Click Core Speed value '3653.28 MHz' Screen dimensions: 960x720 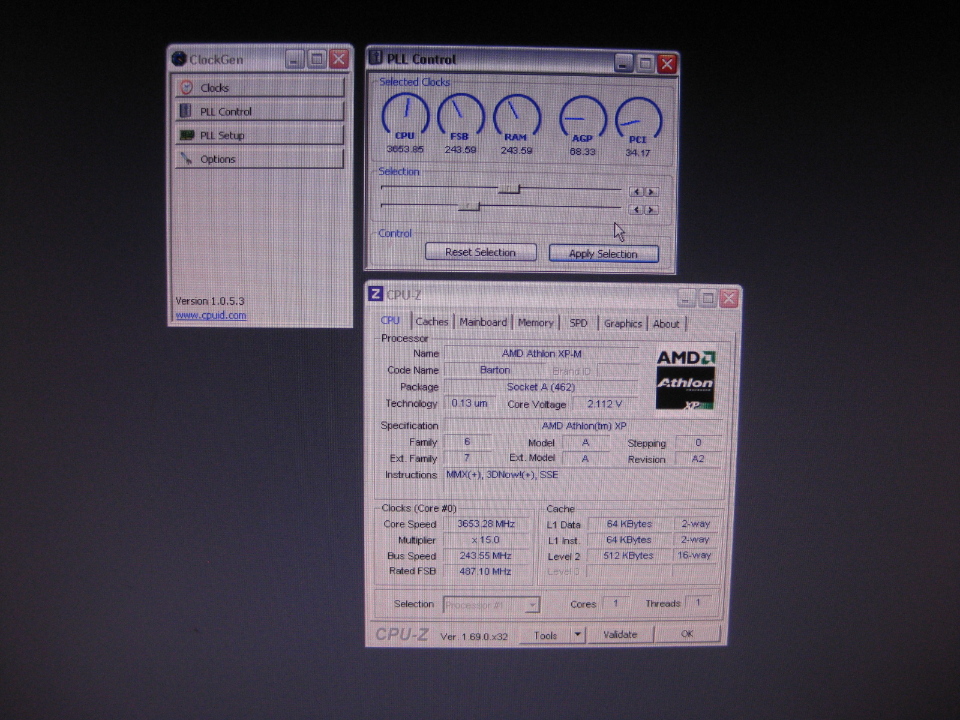point(487,523)
